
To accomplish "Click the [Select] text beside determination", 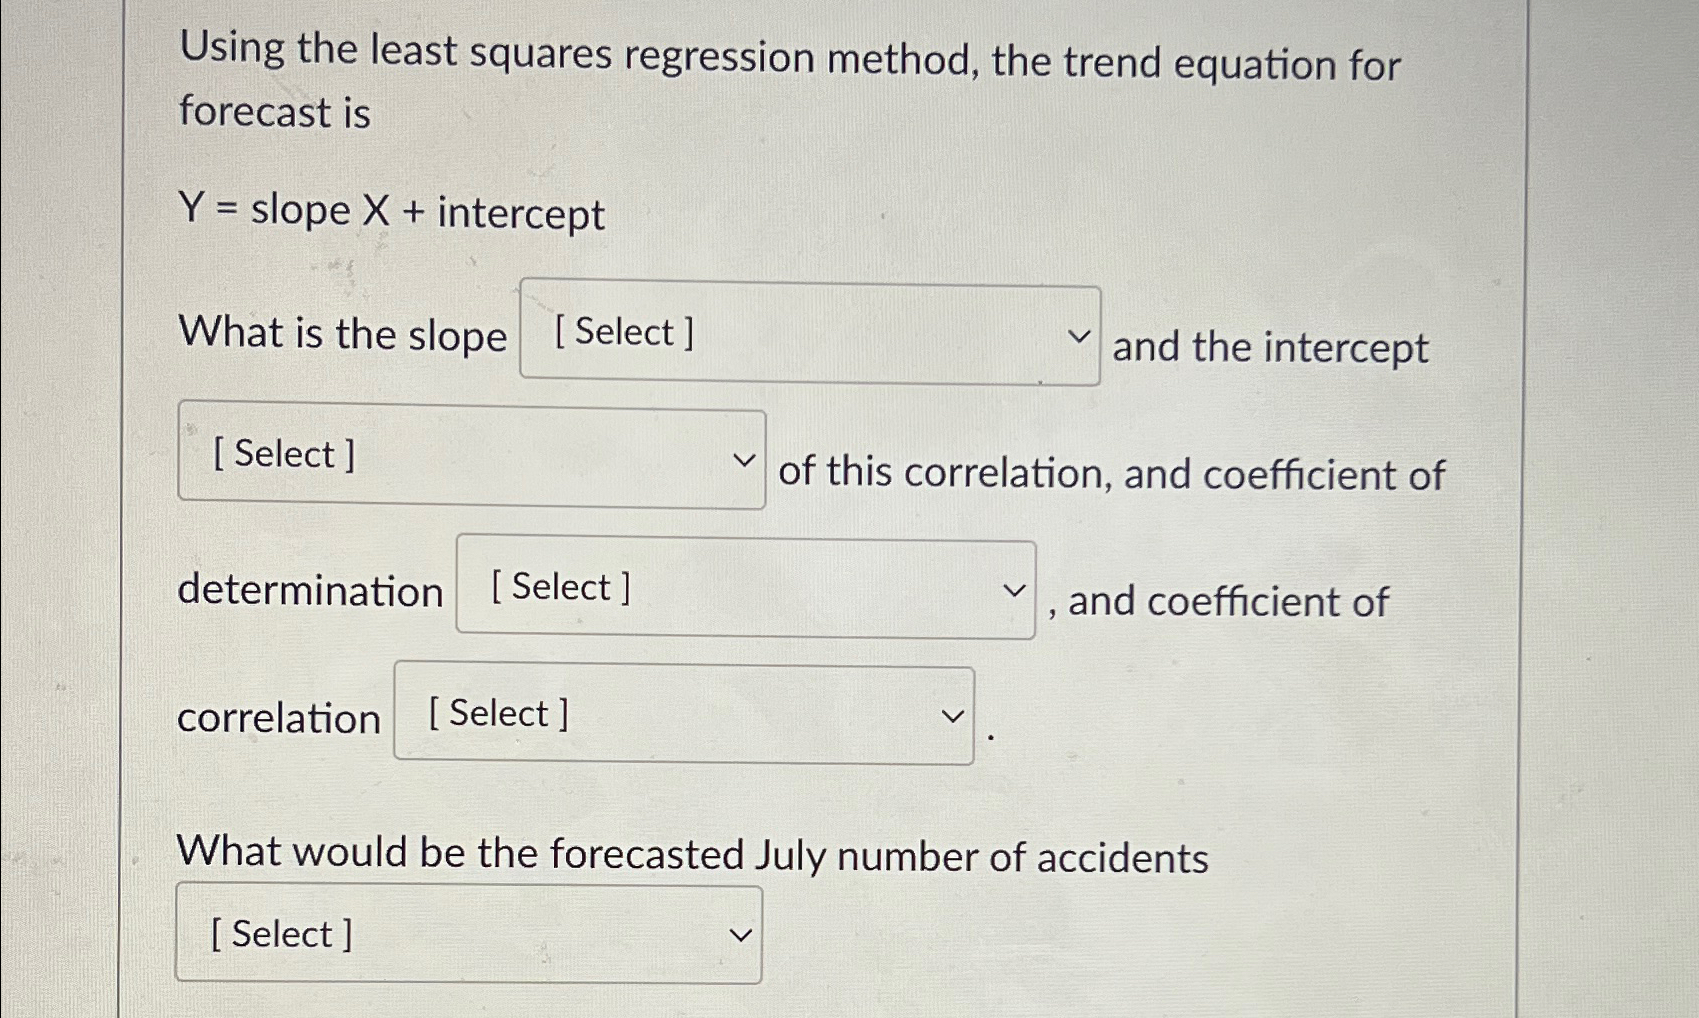I will coord(559,587).
